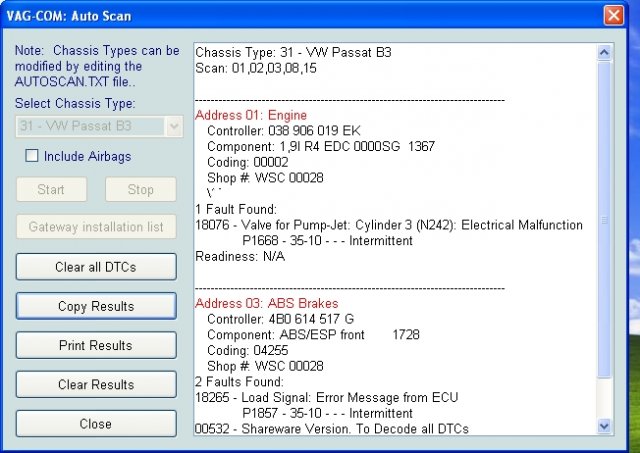Click the 18076 Valve for Pump-Jet fault line
The width and height of the screenshot is (640, 453).
[x=389, y=225]
